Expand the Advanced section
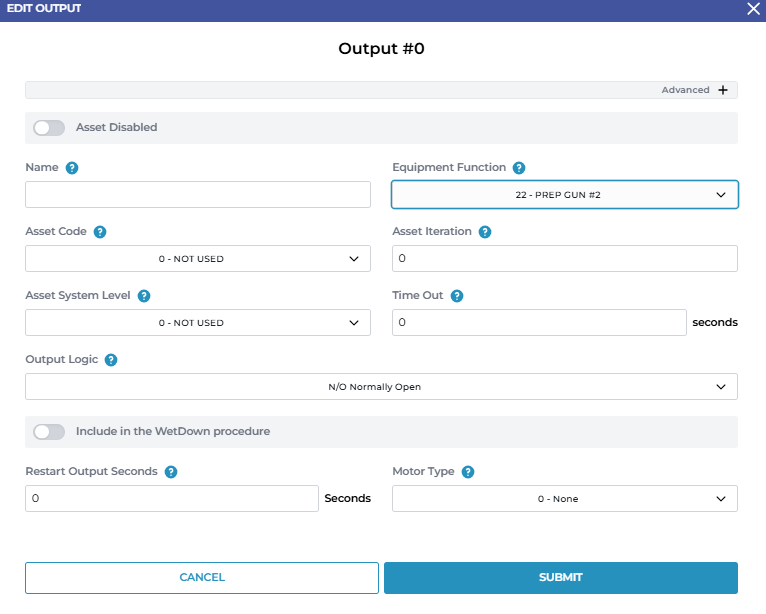 pyautogui.click(x=722, y=90)
